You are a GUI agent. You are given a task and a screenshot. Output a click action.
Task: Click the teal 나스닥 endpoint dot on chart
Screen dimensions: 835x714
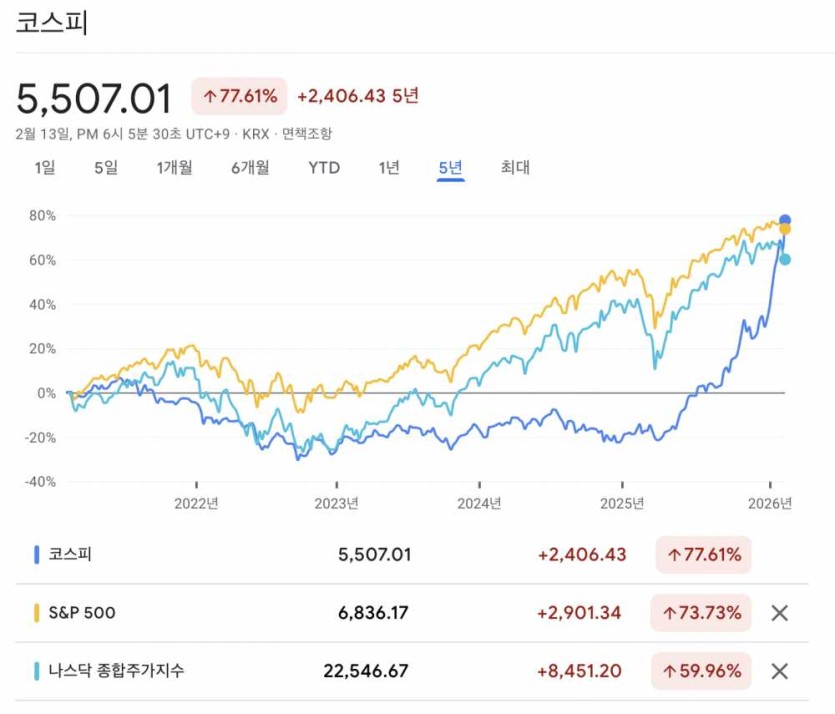coord(785,260)
